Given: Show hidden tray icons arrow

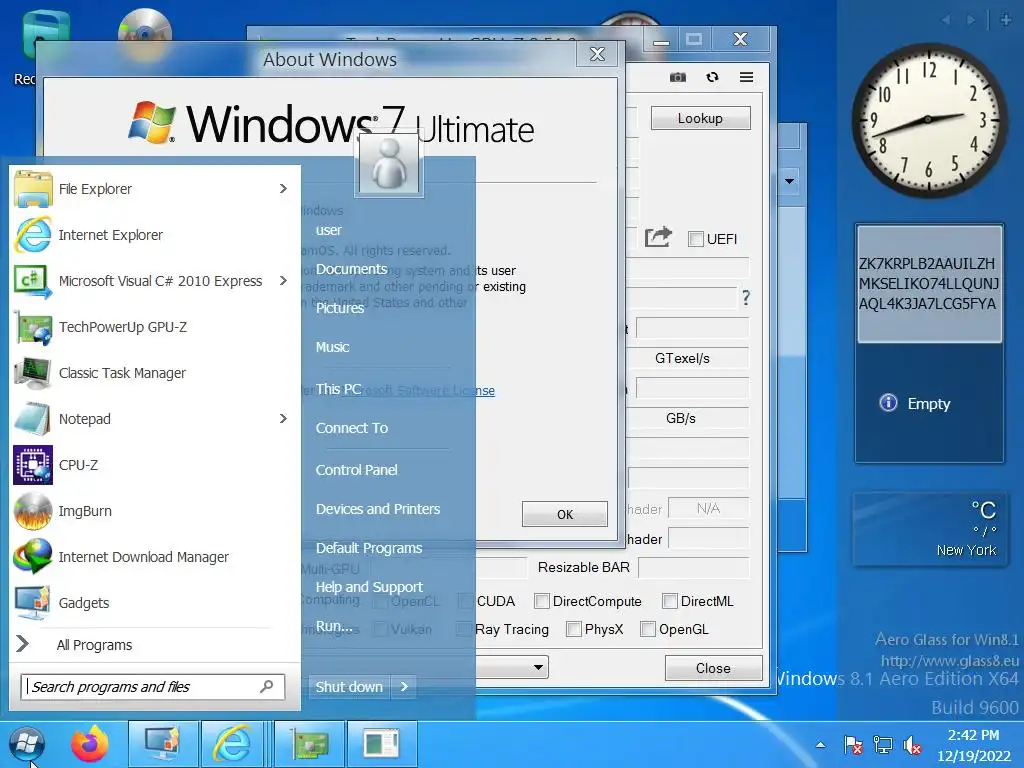Looking at the screenshot, I should 821,744.
